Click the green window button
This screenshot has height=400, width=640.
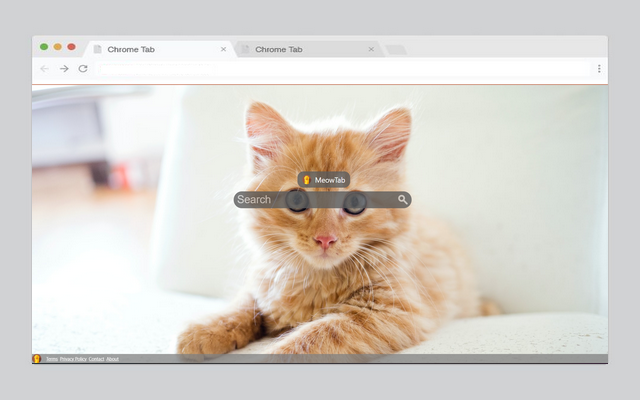click(x=44, y=47)
